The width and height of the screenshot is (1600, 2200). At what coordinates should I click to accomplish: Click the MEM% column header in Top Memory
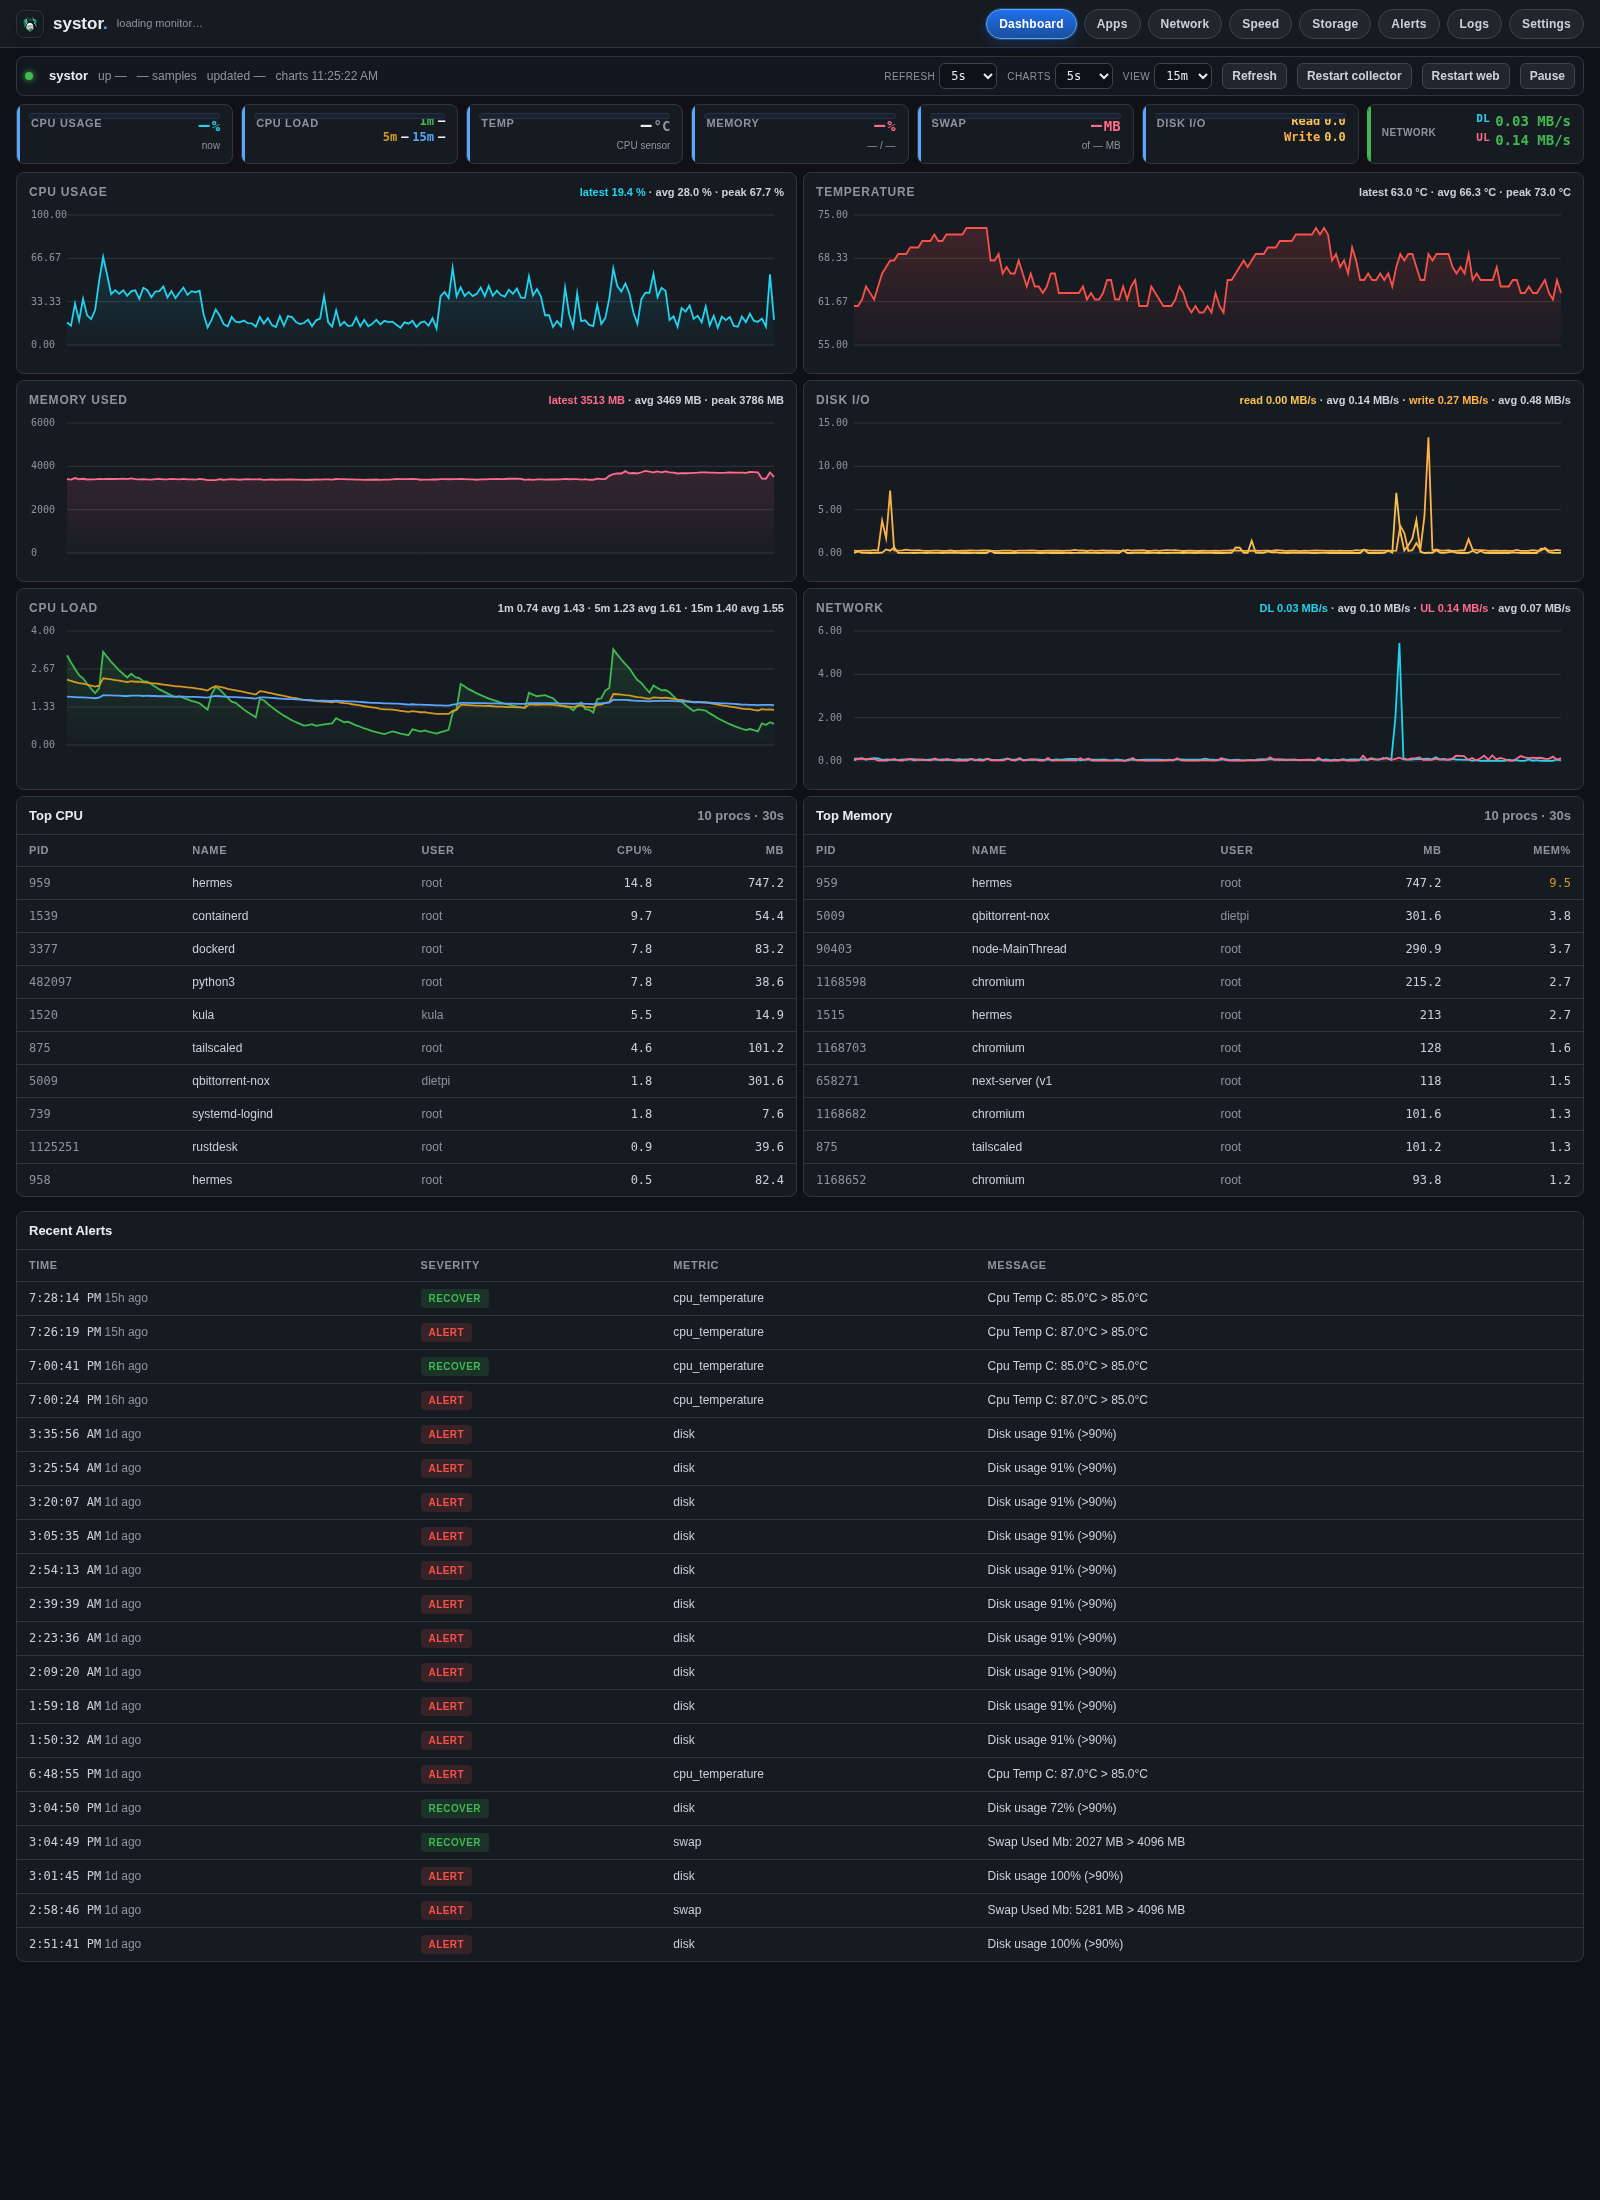pos(1551,850)
